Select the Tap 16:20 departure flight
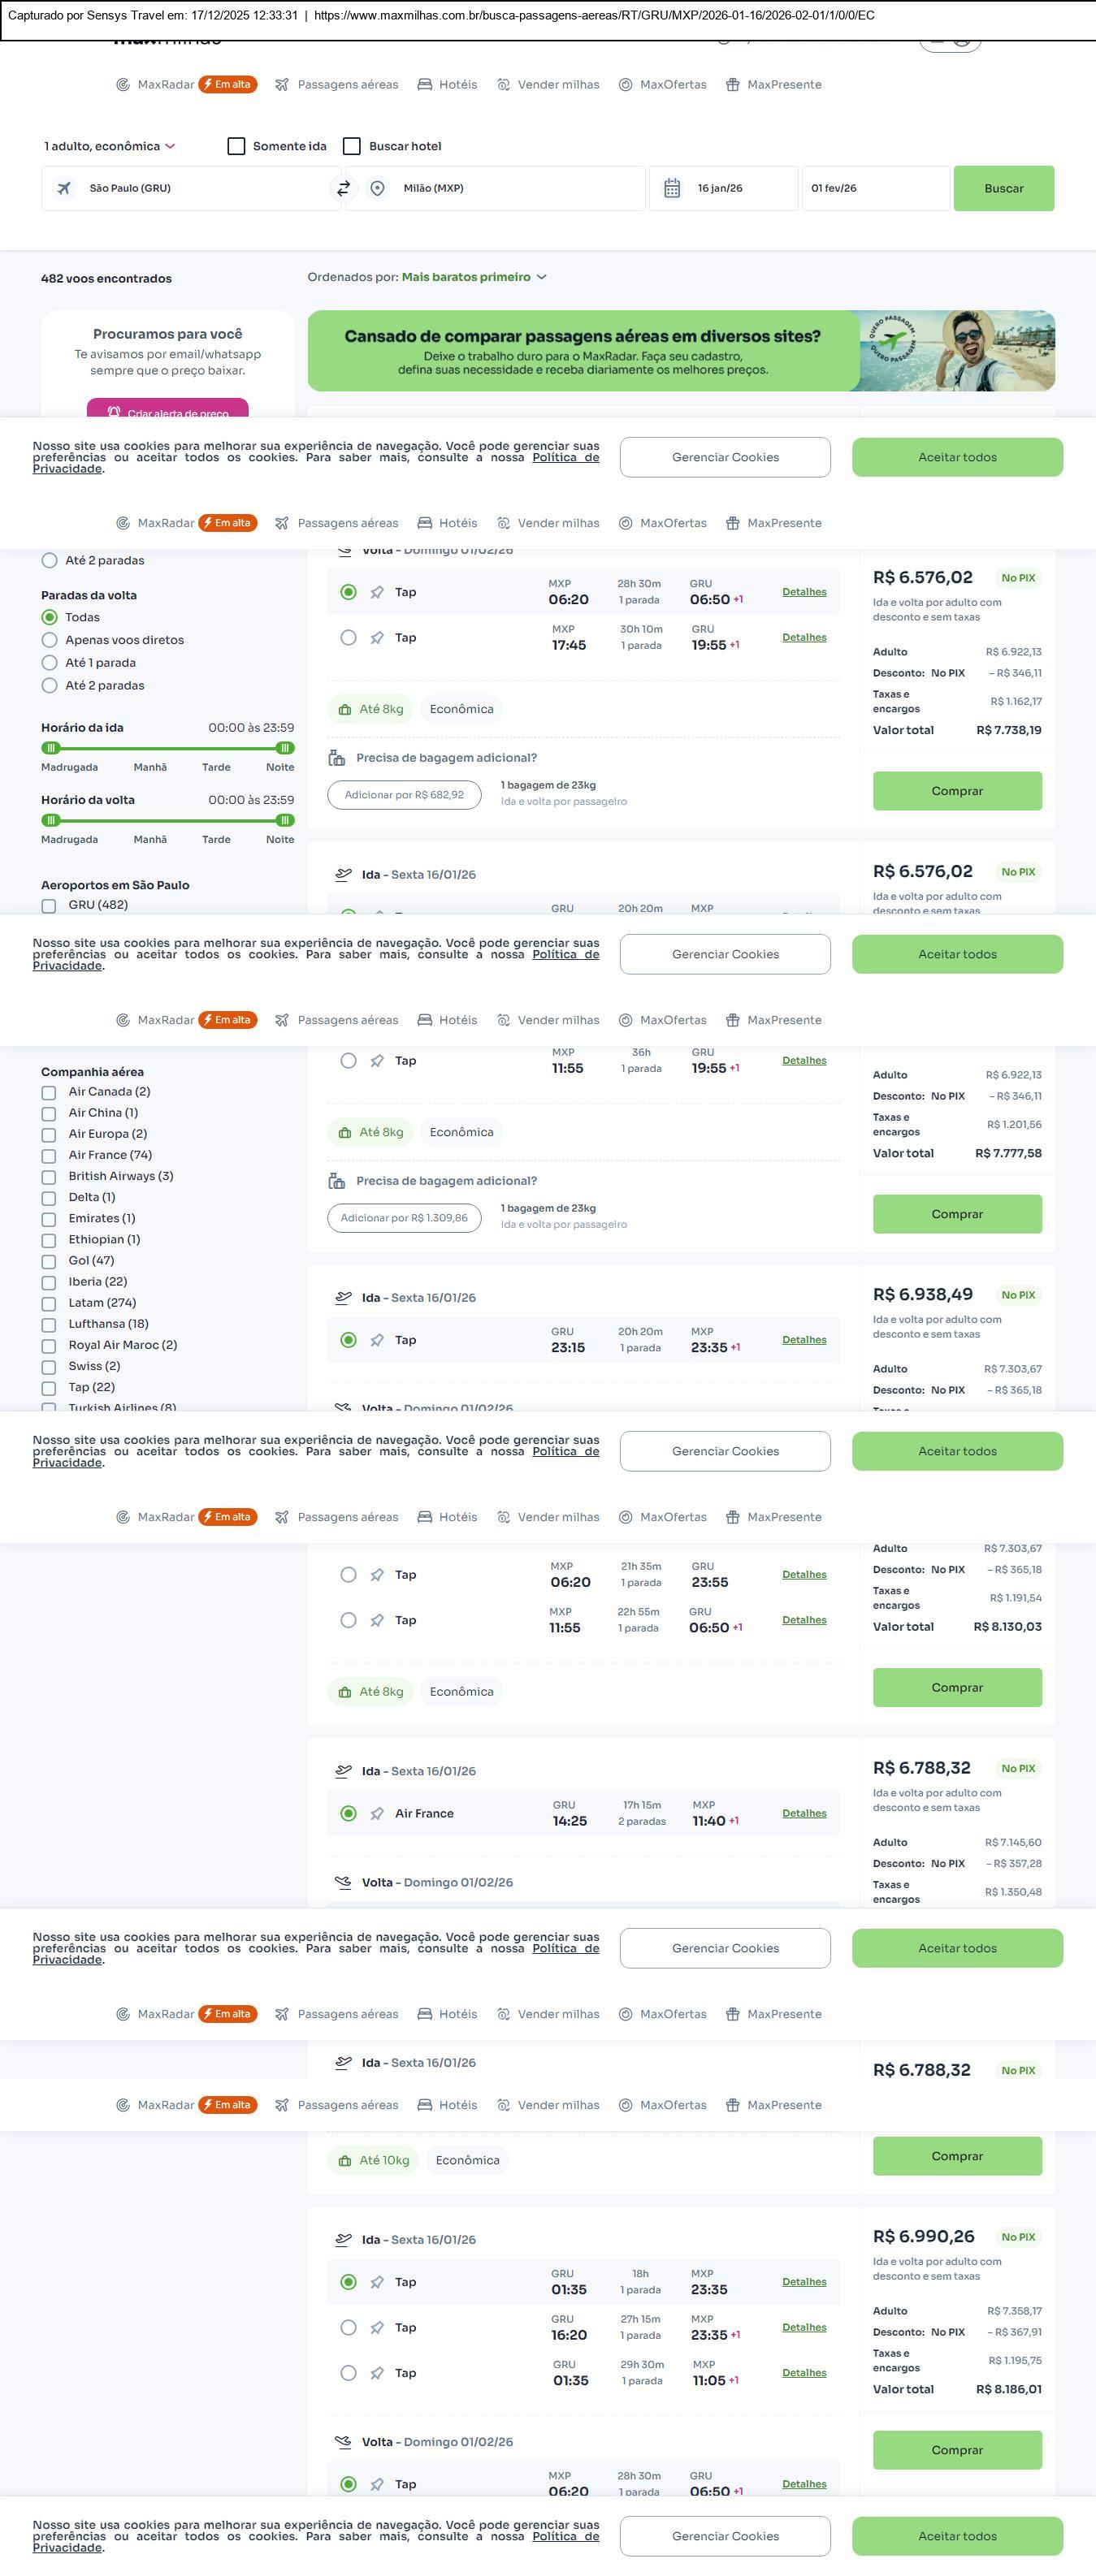The height and width of the screenshot is (2576, 1096). [x=348, y=2327]
